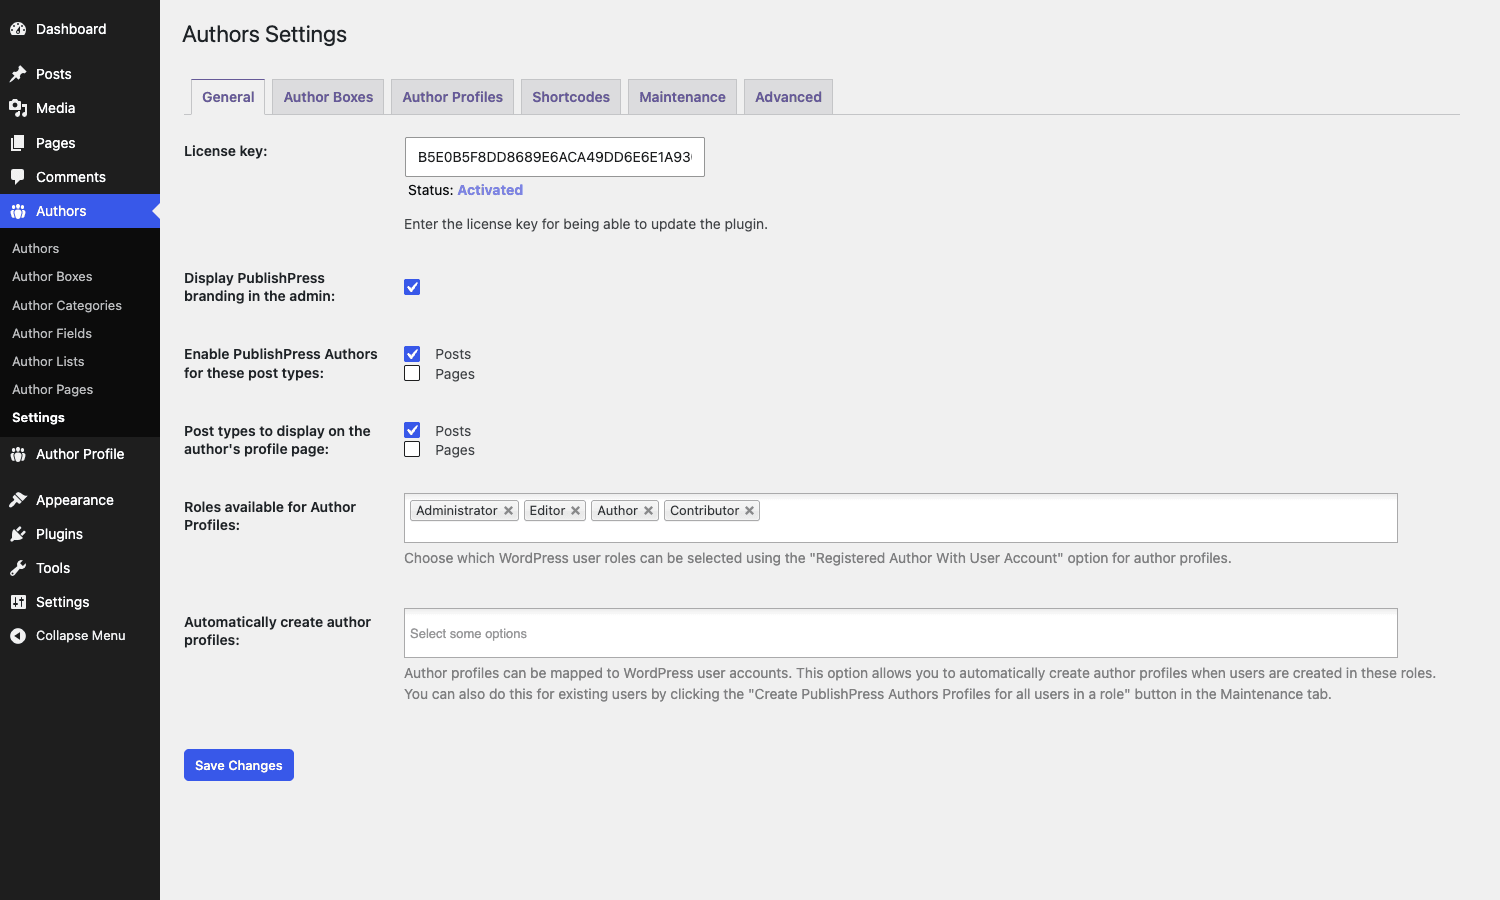The width and height of the screenshot is (1500, 900).
Task: Switch to the General tab
Action: click(228, 97)
